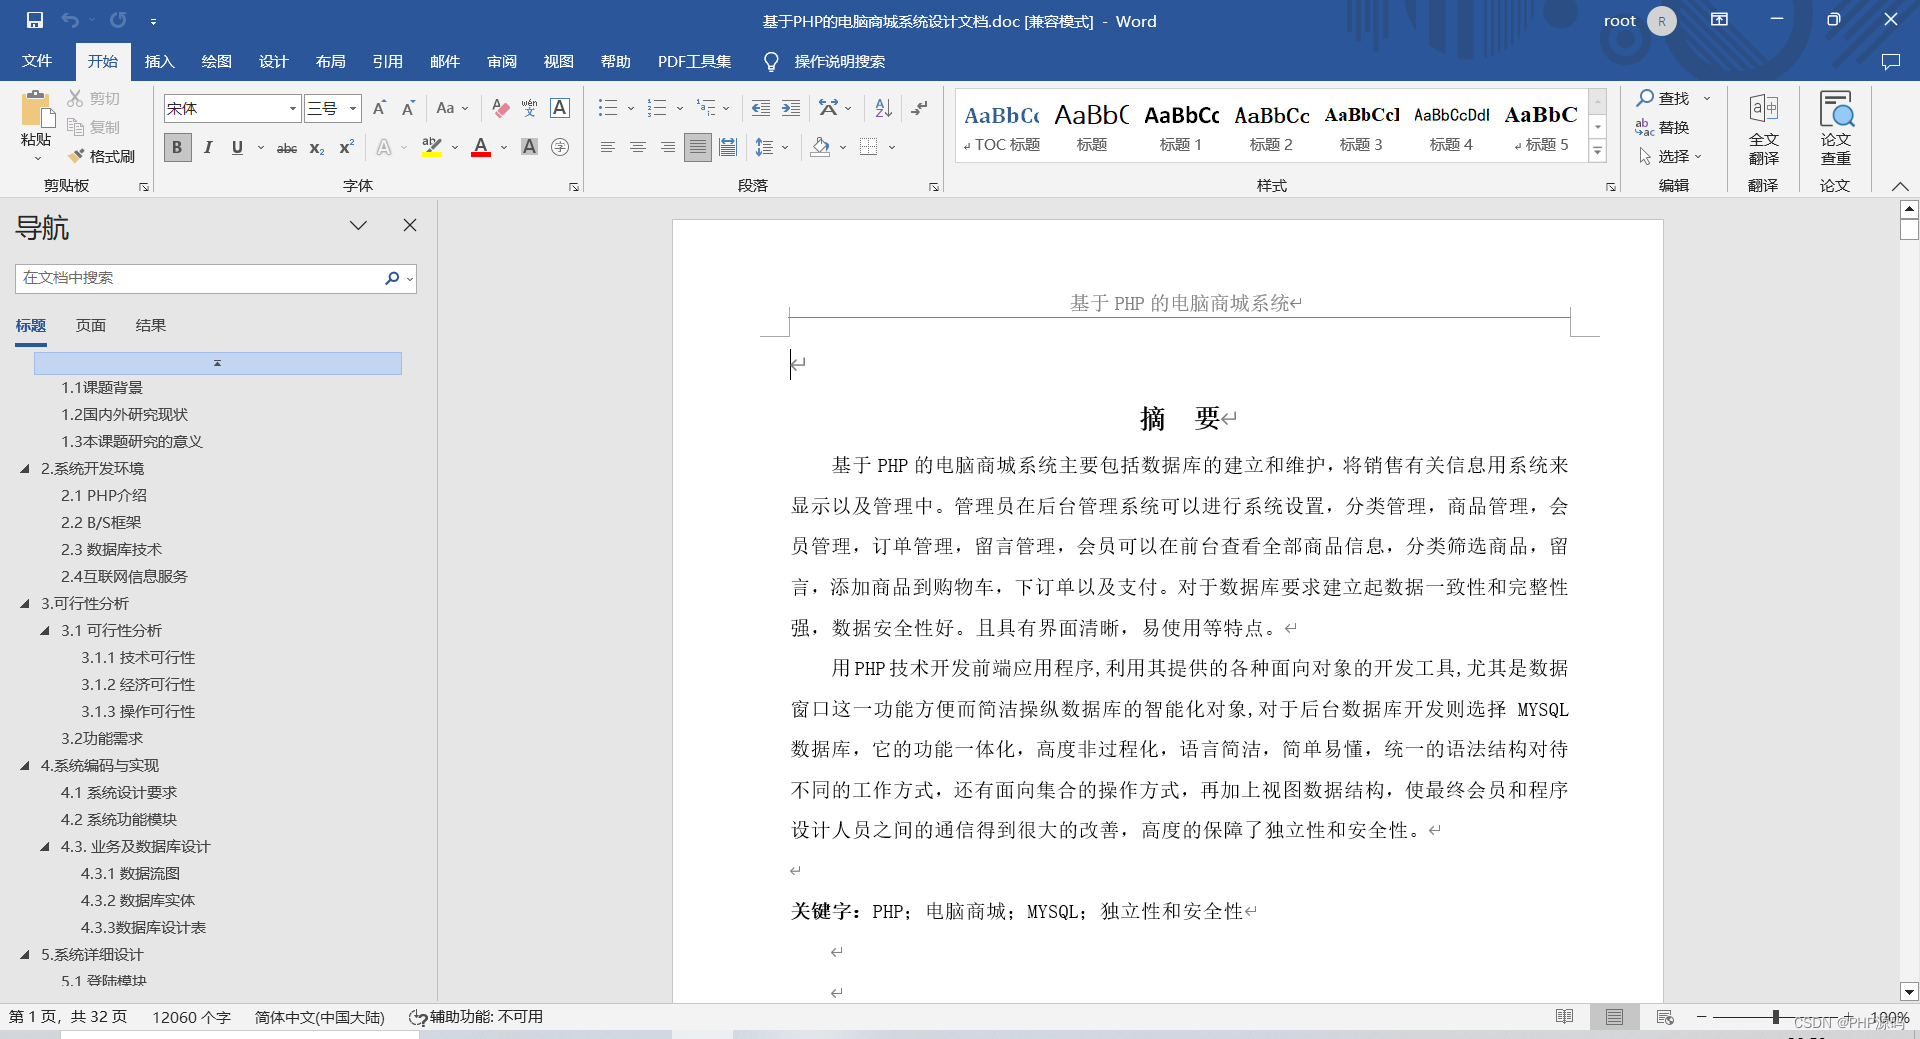
Task: Click the word count 12060 个字
Action: tap(191, 1017)
